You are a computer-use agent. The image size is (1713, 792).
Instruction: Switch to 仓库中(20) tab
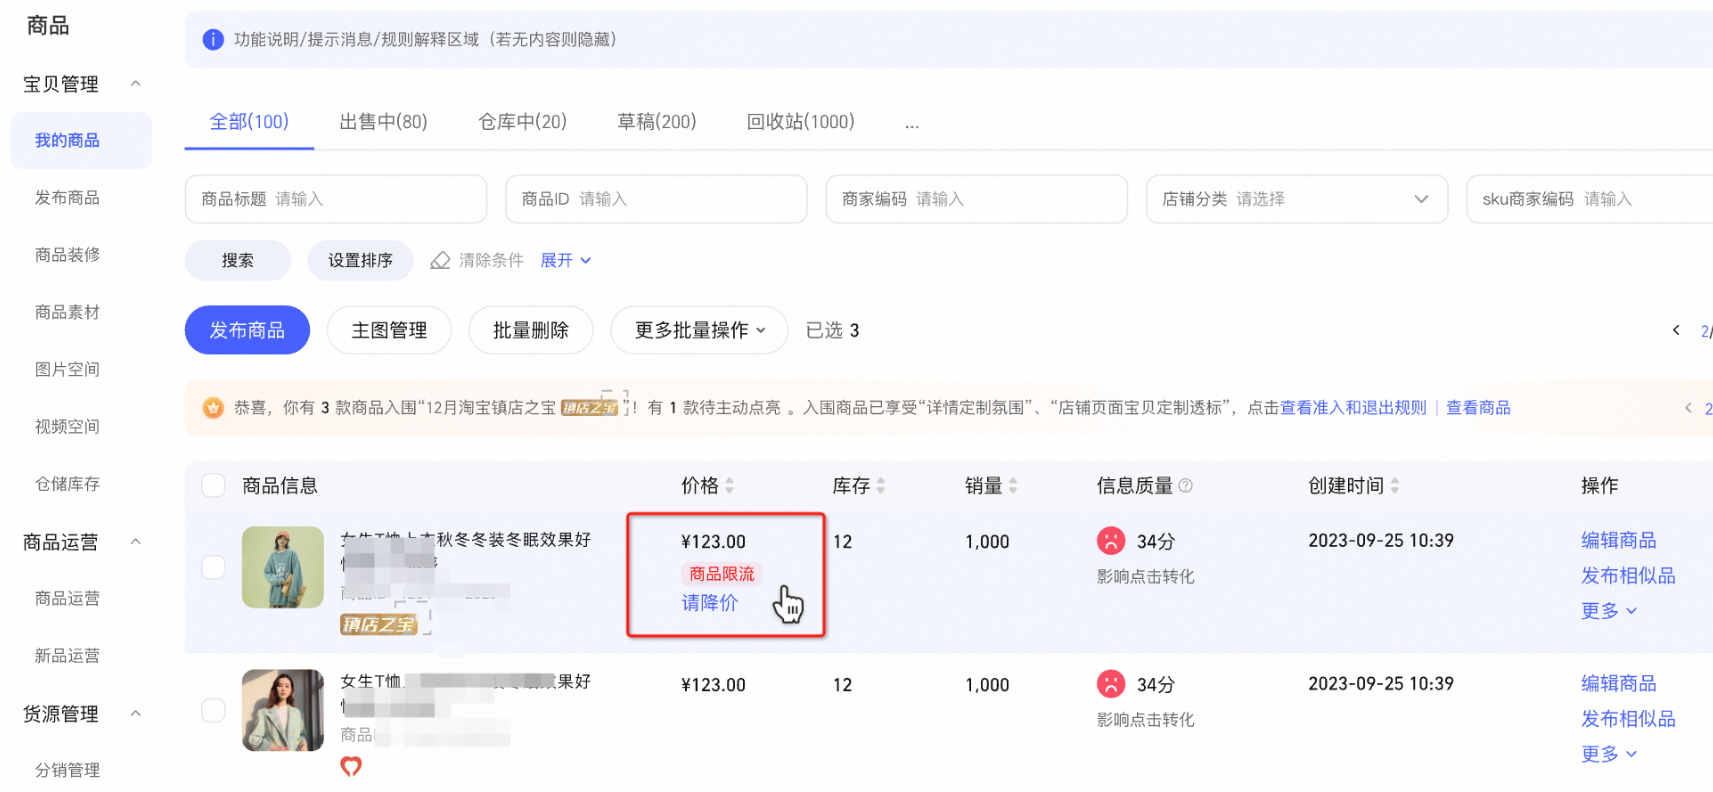(522, 122)
